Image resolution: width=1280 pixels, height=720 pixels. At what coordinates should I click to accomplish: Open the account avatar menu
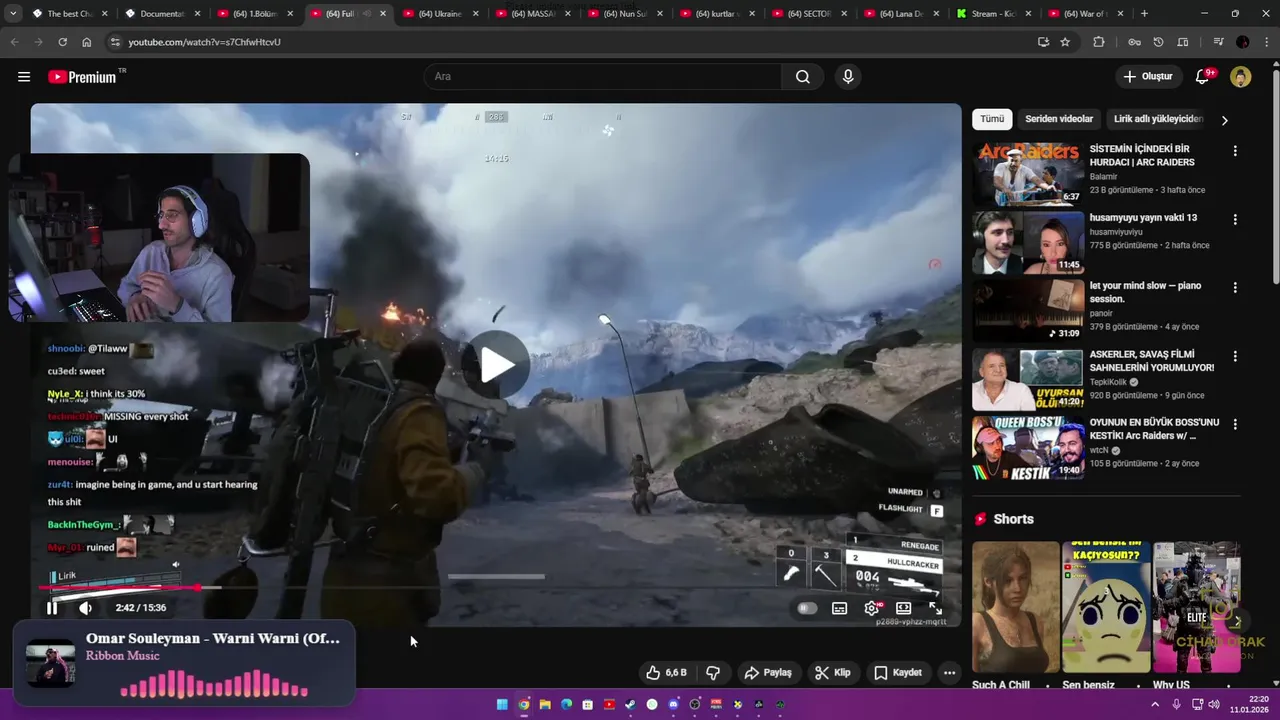click(1241, 77)
